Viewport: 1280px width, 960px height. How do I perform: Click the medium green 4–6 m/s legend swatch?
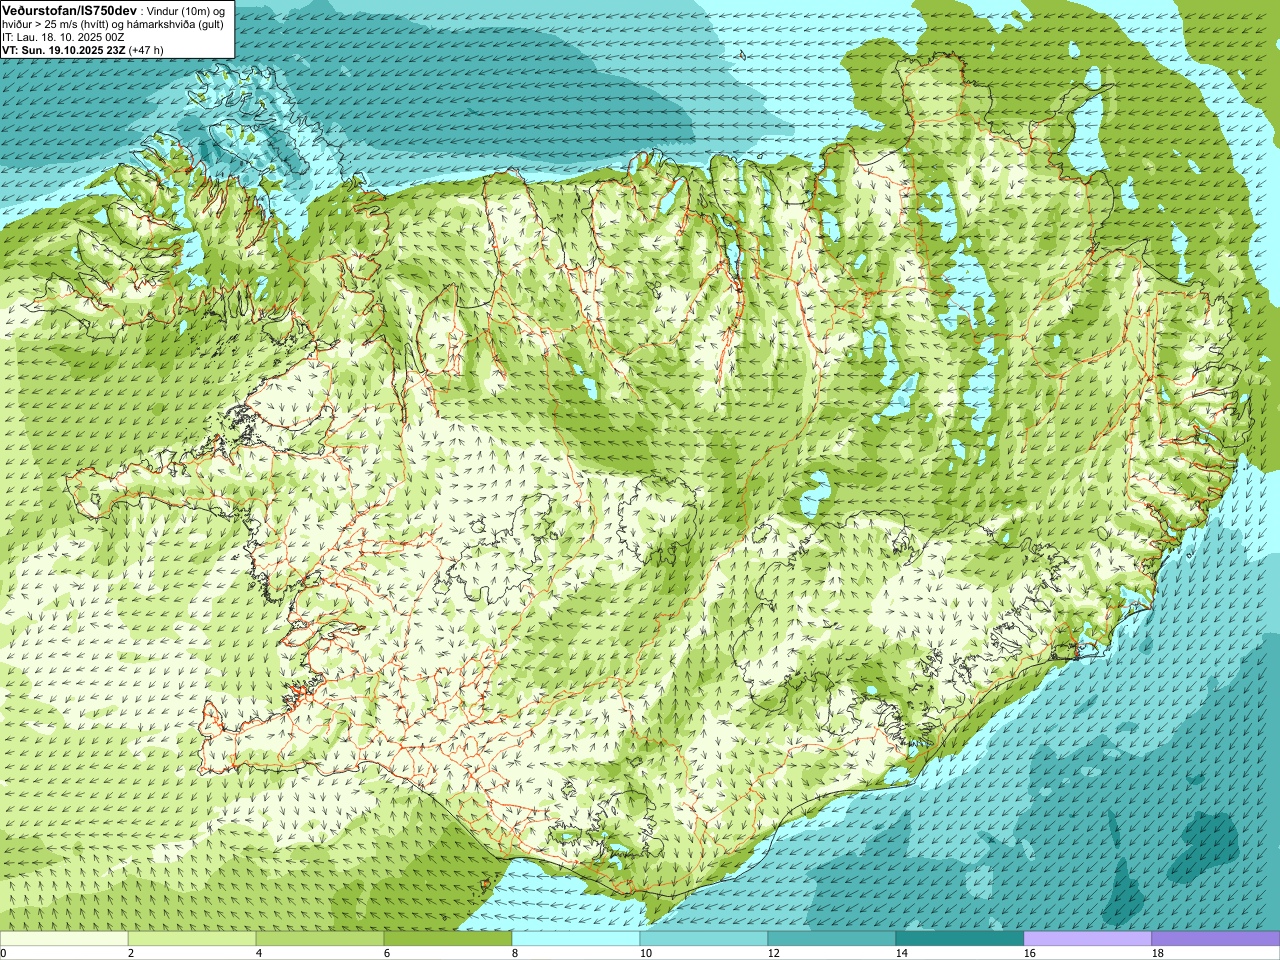(320, 939)
